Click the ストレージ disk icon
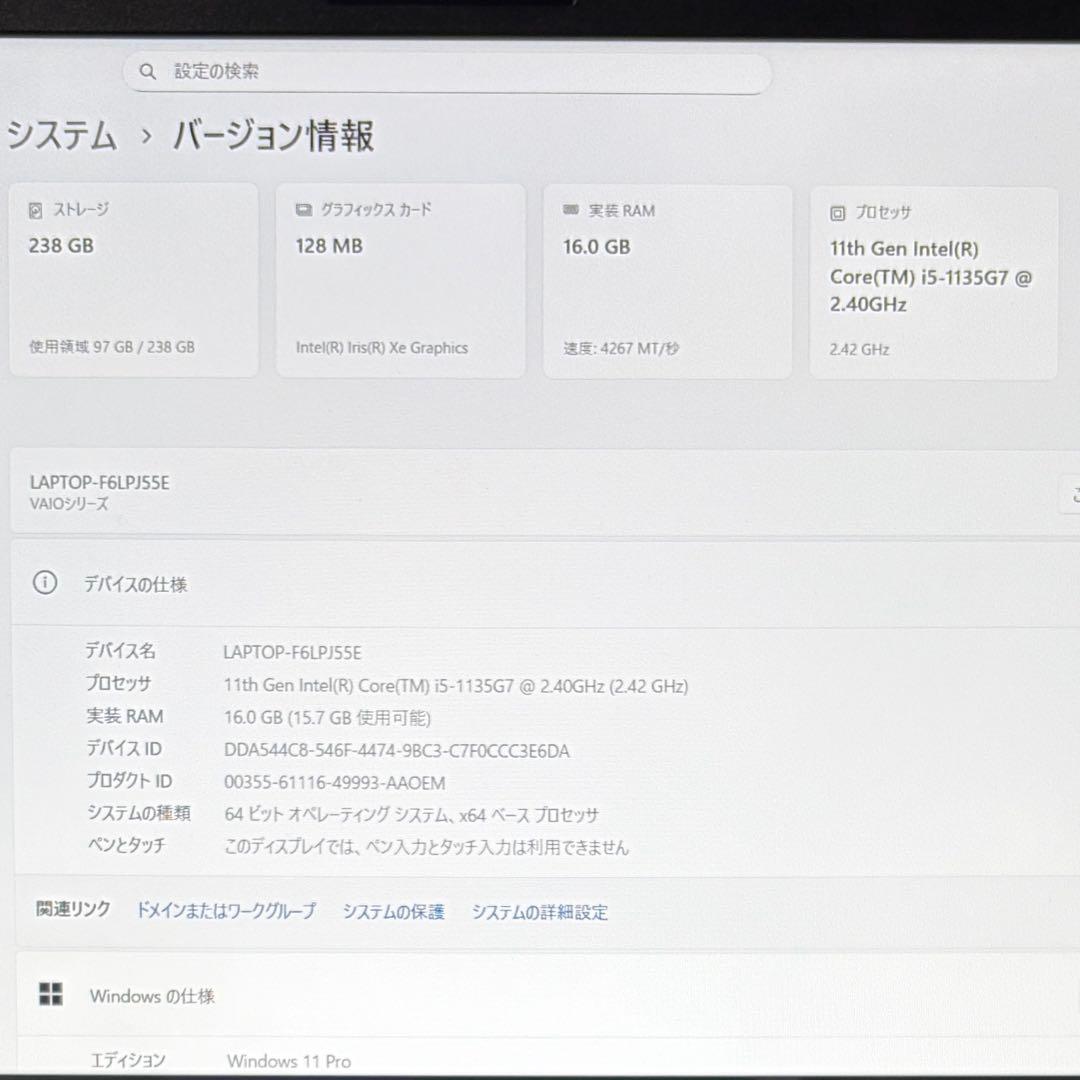The width and height of the screenshot is (1080, 1080). pyautogui.click(x=35, y=210)
